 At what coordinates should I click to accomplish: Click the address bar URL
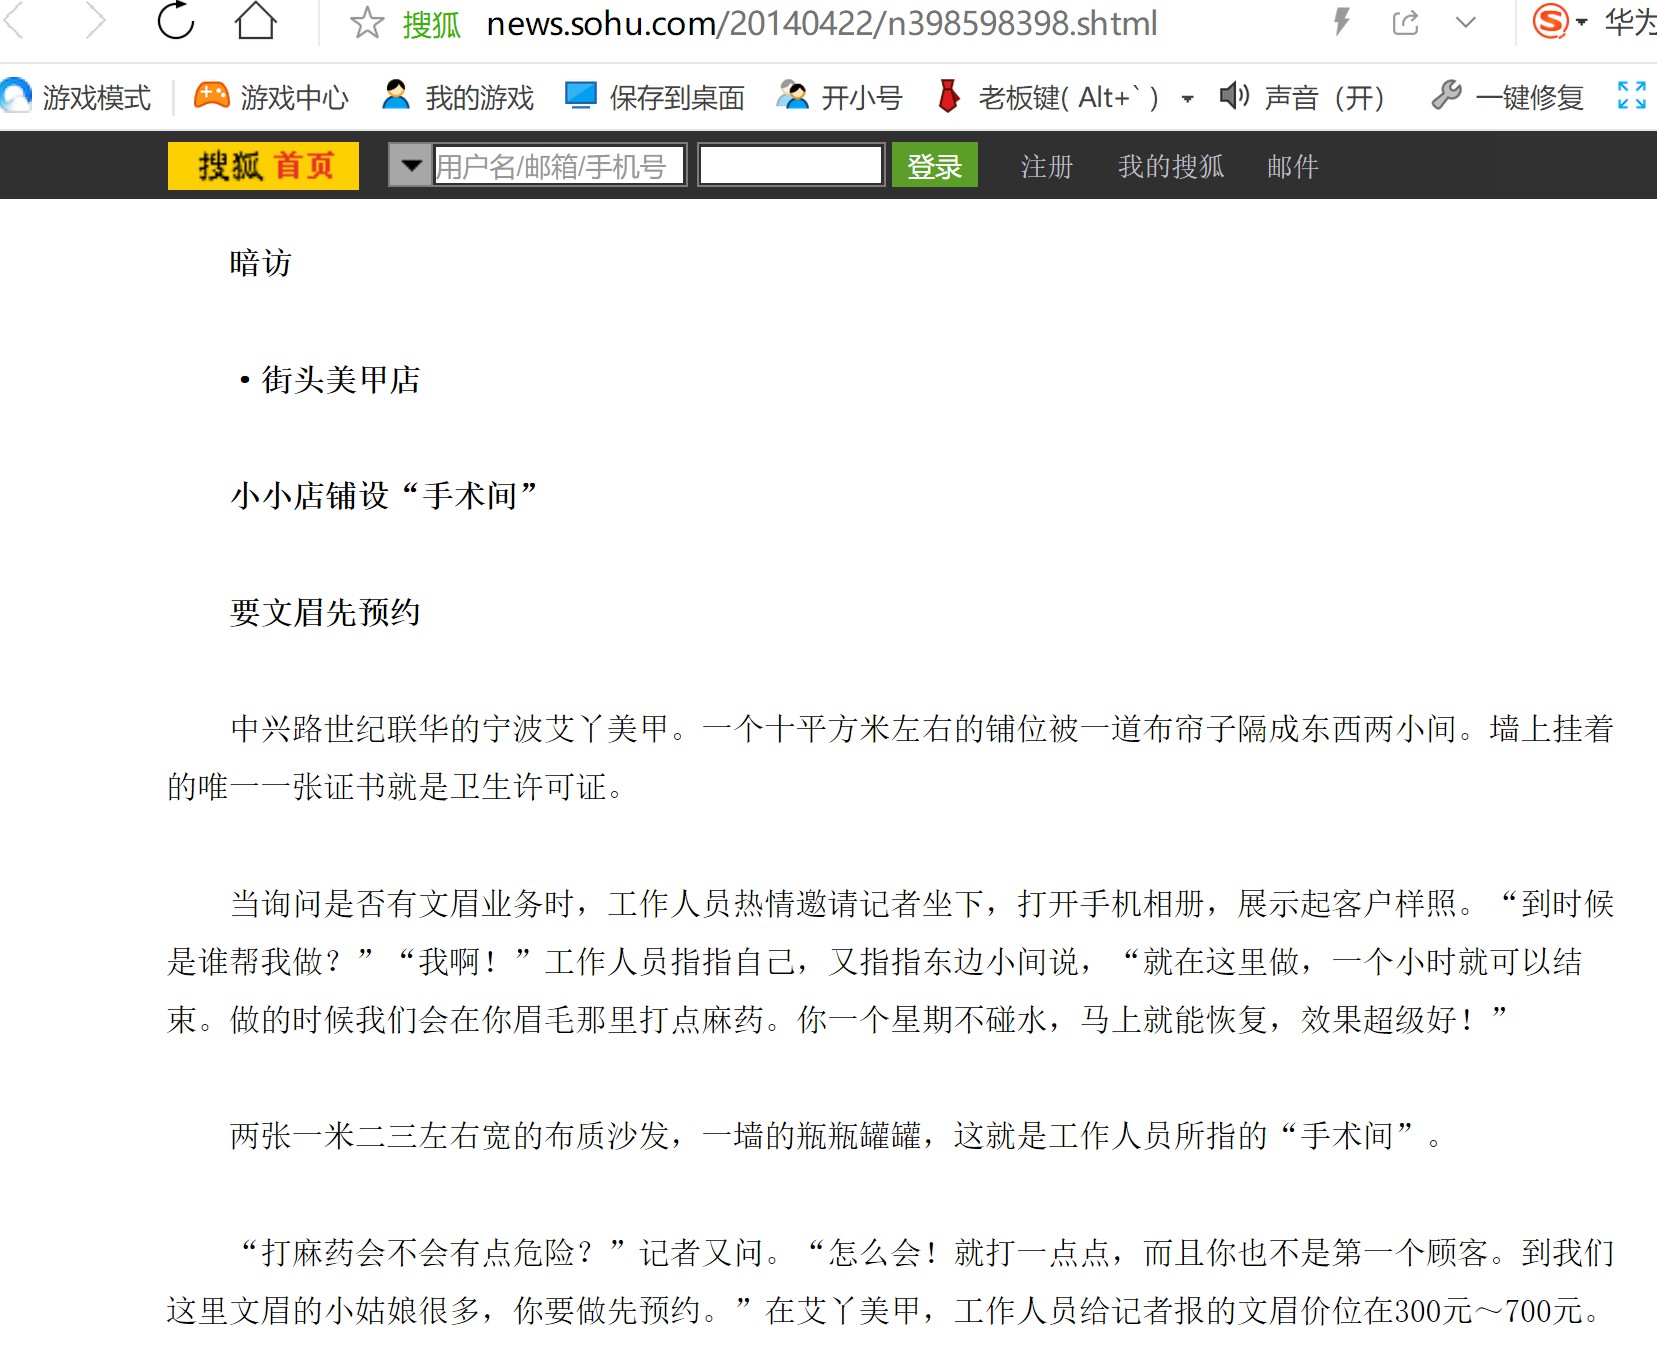[x=822, y=23]
